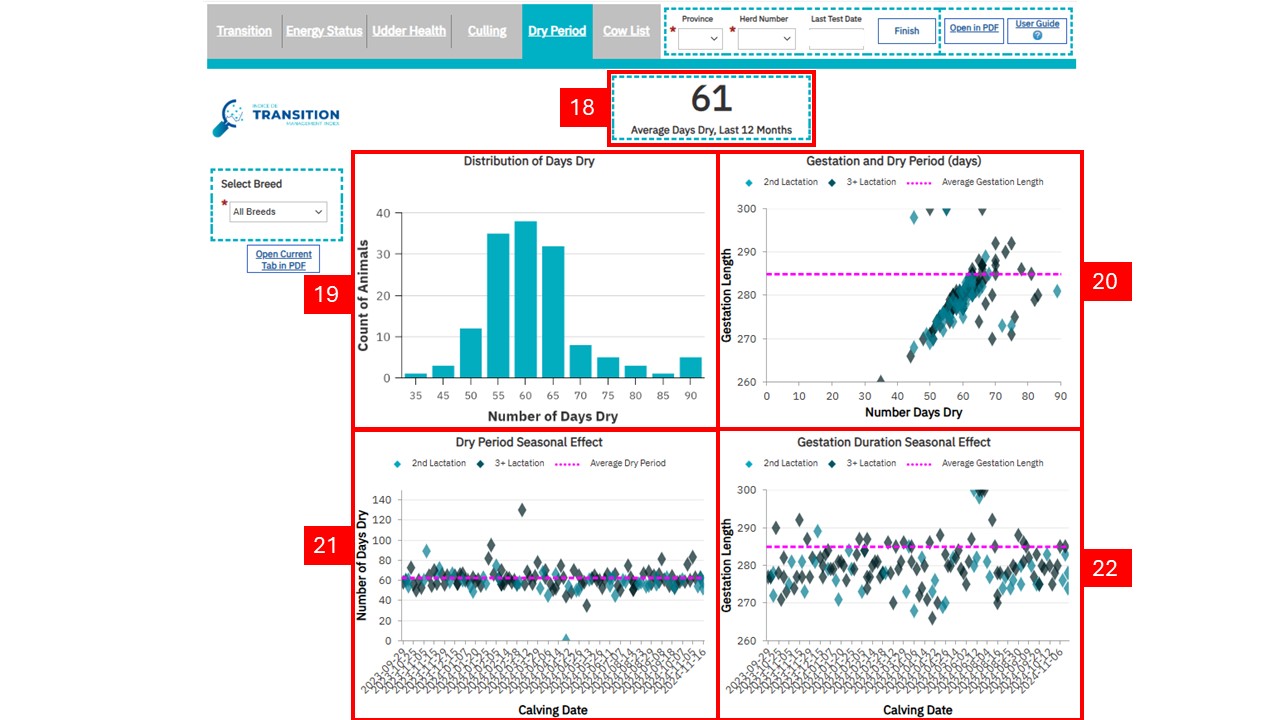This screenshot has width=1280, height=720.
Task: Click the Average Days Dry summary card
Action: [711, 108]
